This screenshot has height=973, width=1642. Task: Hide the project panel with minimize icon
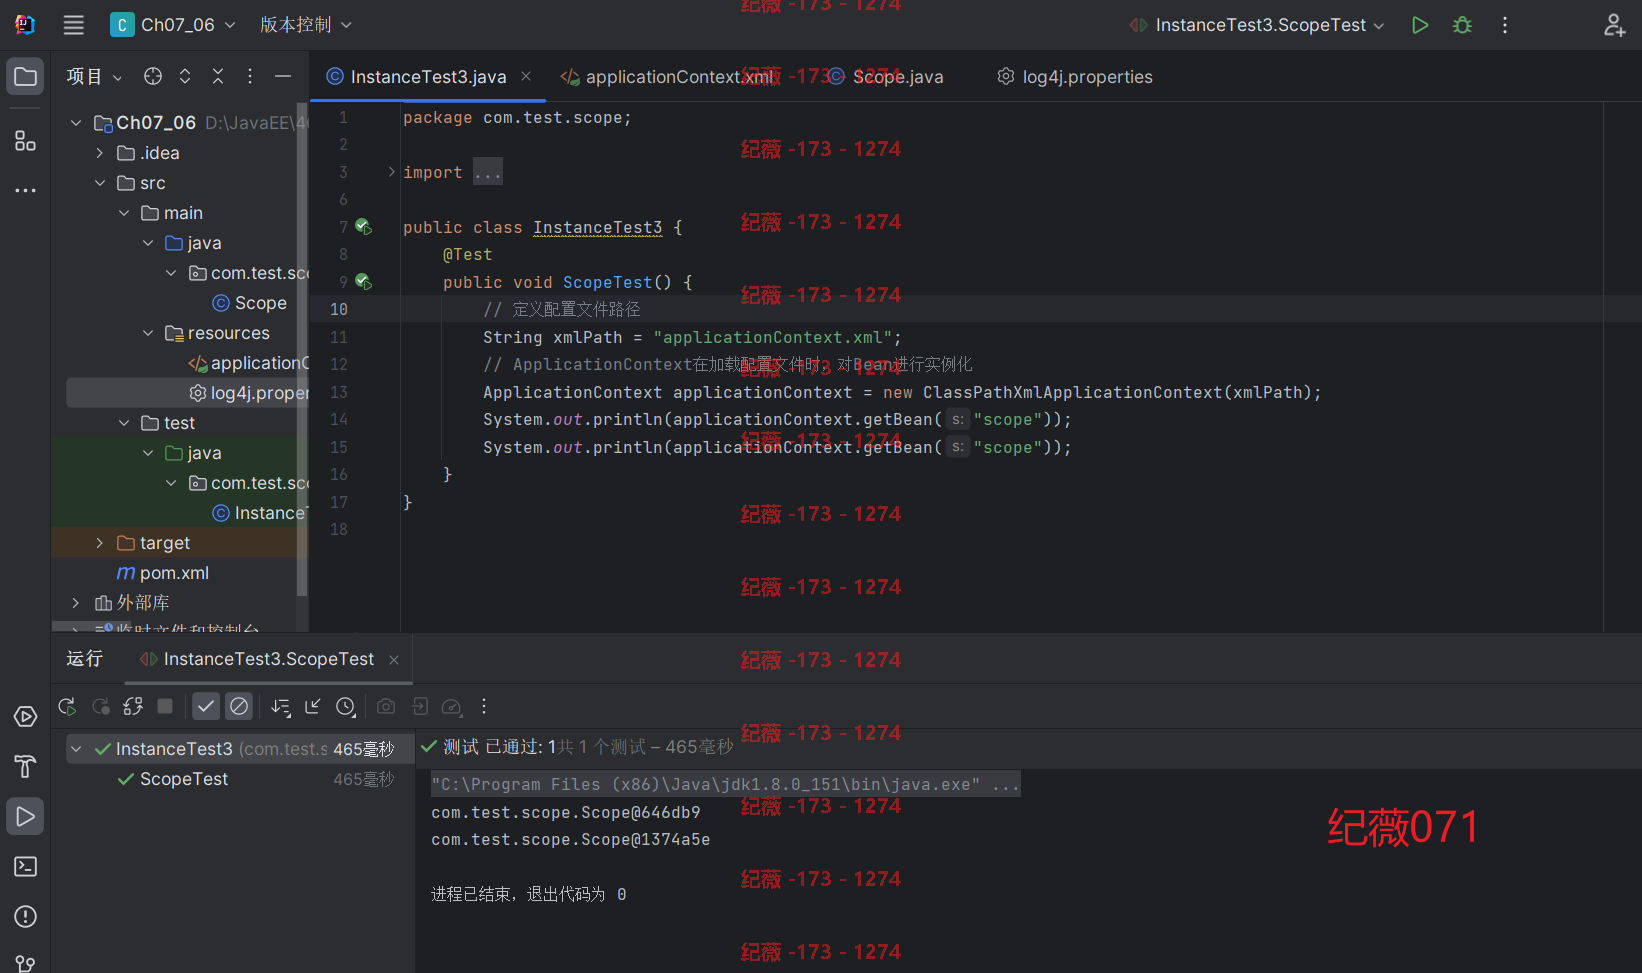(x=283, y=76)
